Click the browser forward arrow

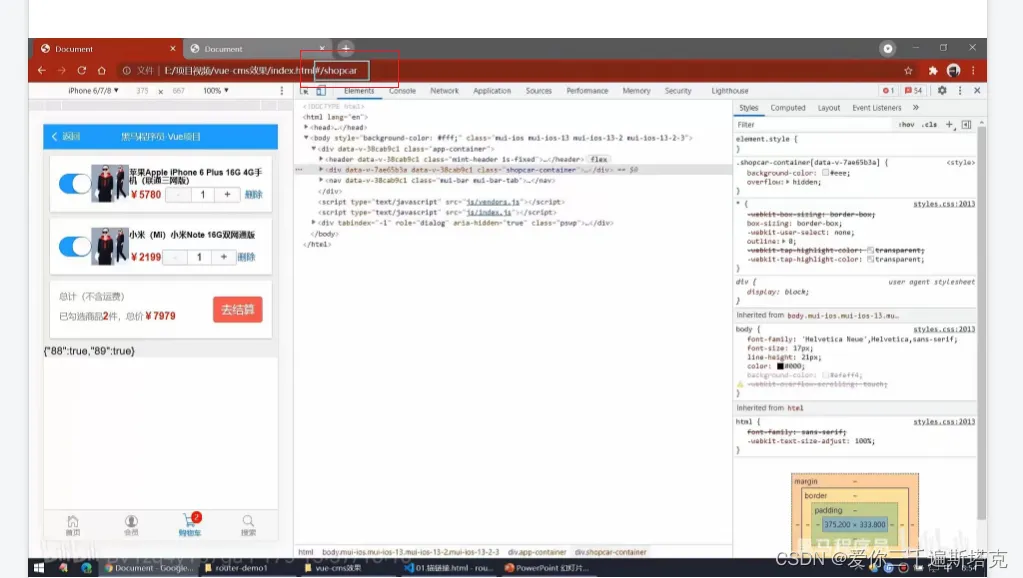(x=61, y=70)
